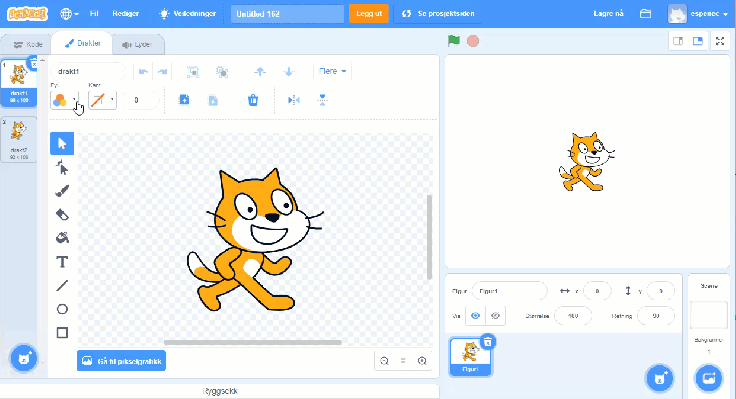Click the choose a sprite button

pyautogui.click(x=659, y=377)
